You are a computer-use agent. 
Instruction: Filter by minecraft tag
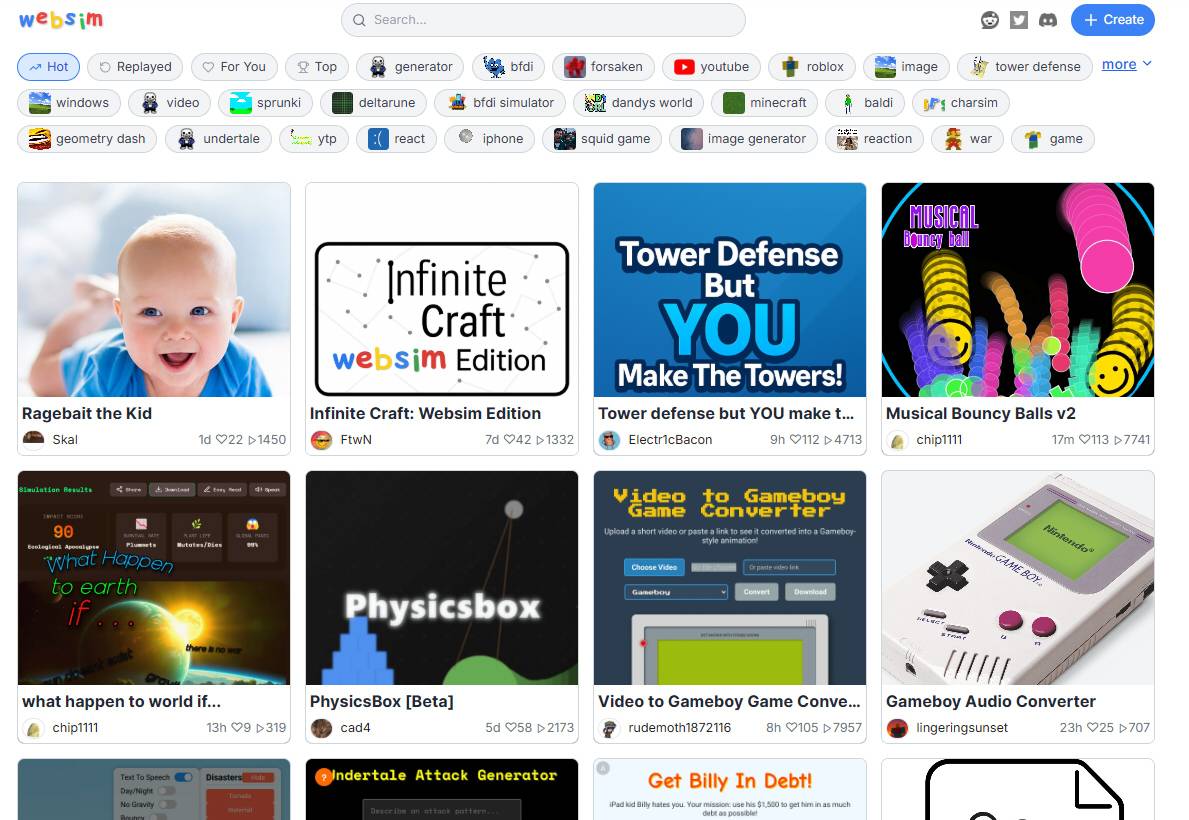point(764,102)
